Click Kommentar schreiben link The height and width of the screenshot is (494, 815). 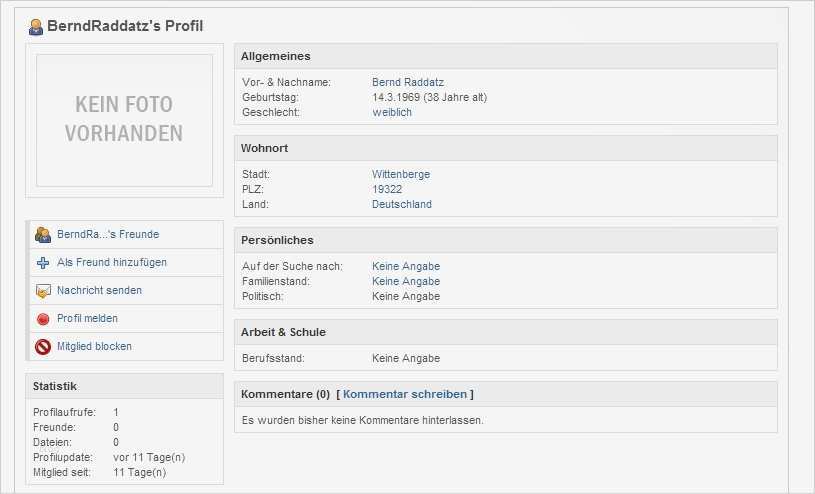point(405,395)
